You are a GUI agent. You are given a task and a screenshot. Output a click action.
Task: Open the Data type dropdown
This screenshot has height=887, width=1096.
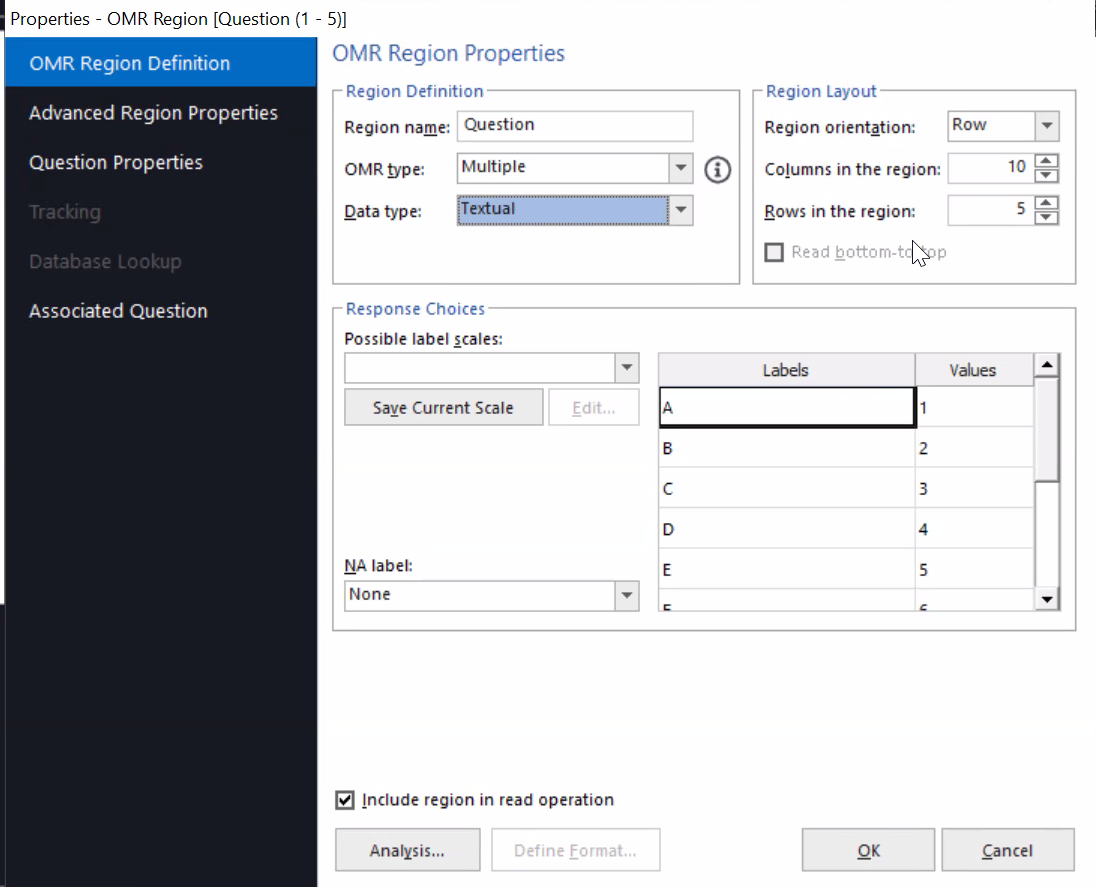pos(681,210)
